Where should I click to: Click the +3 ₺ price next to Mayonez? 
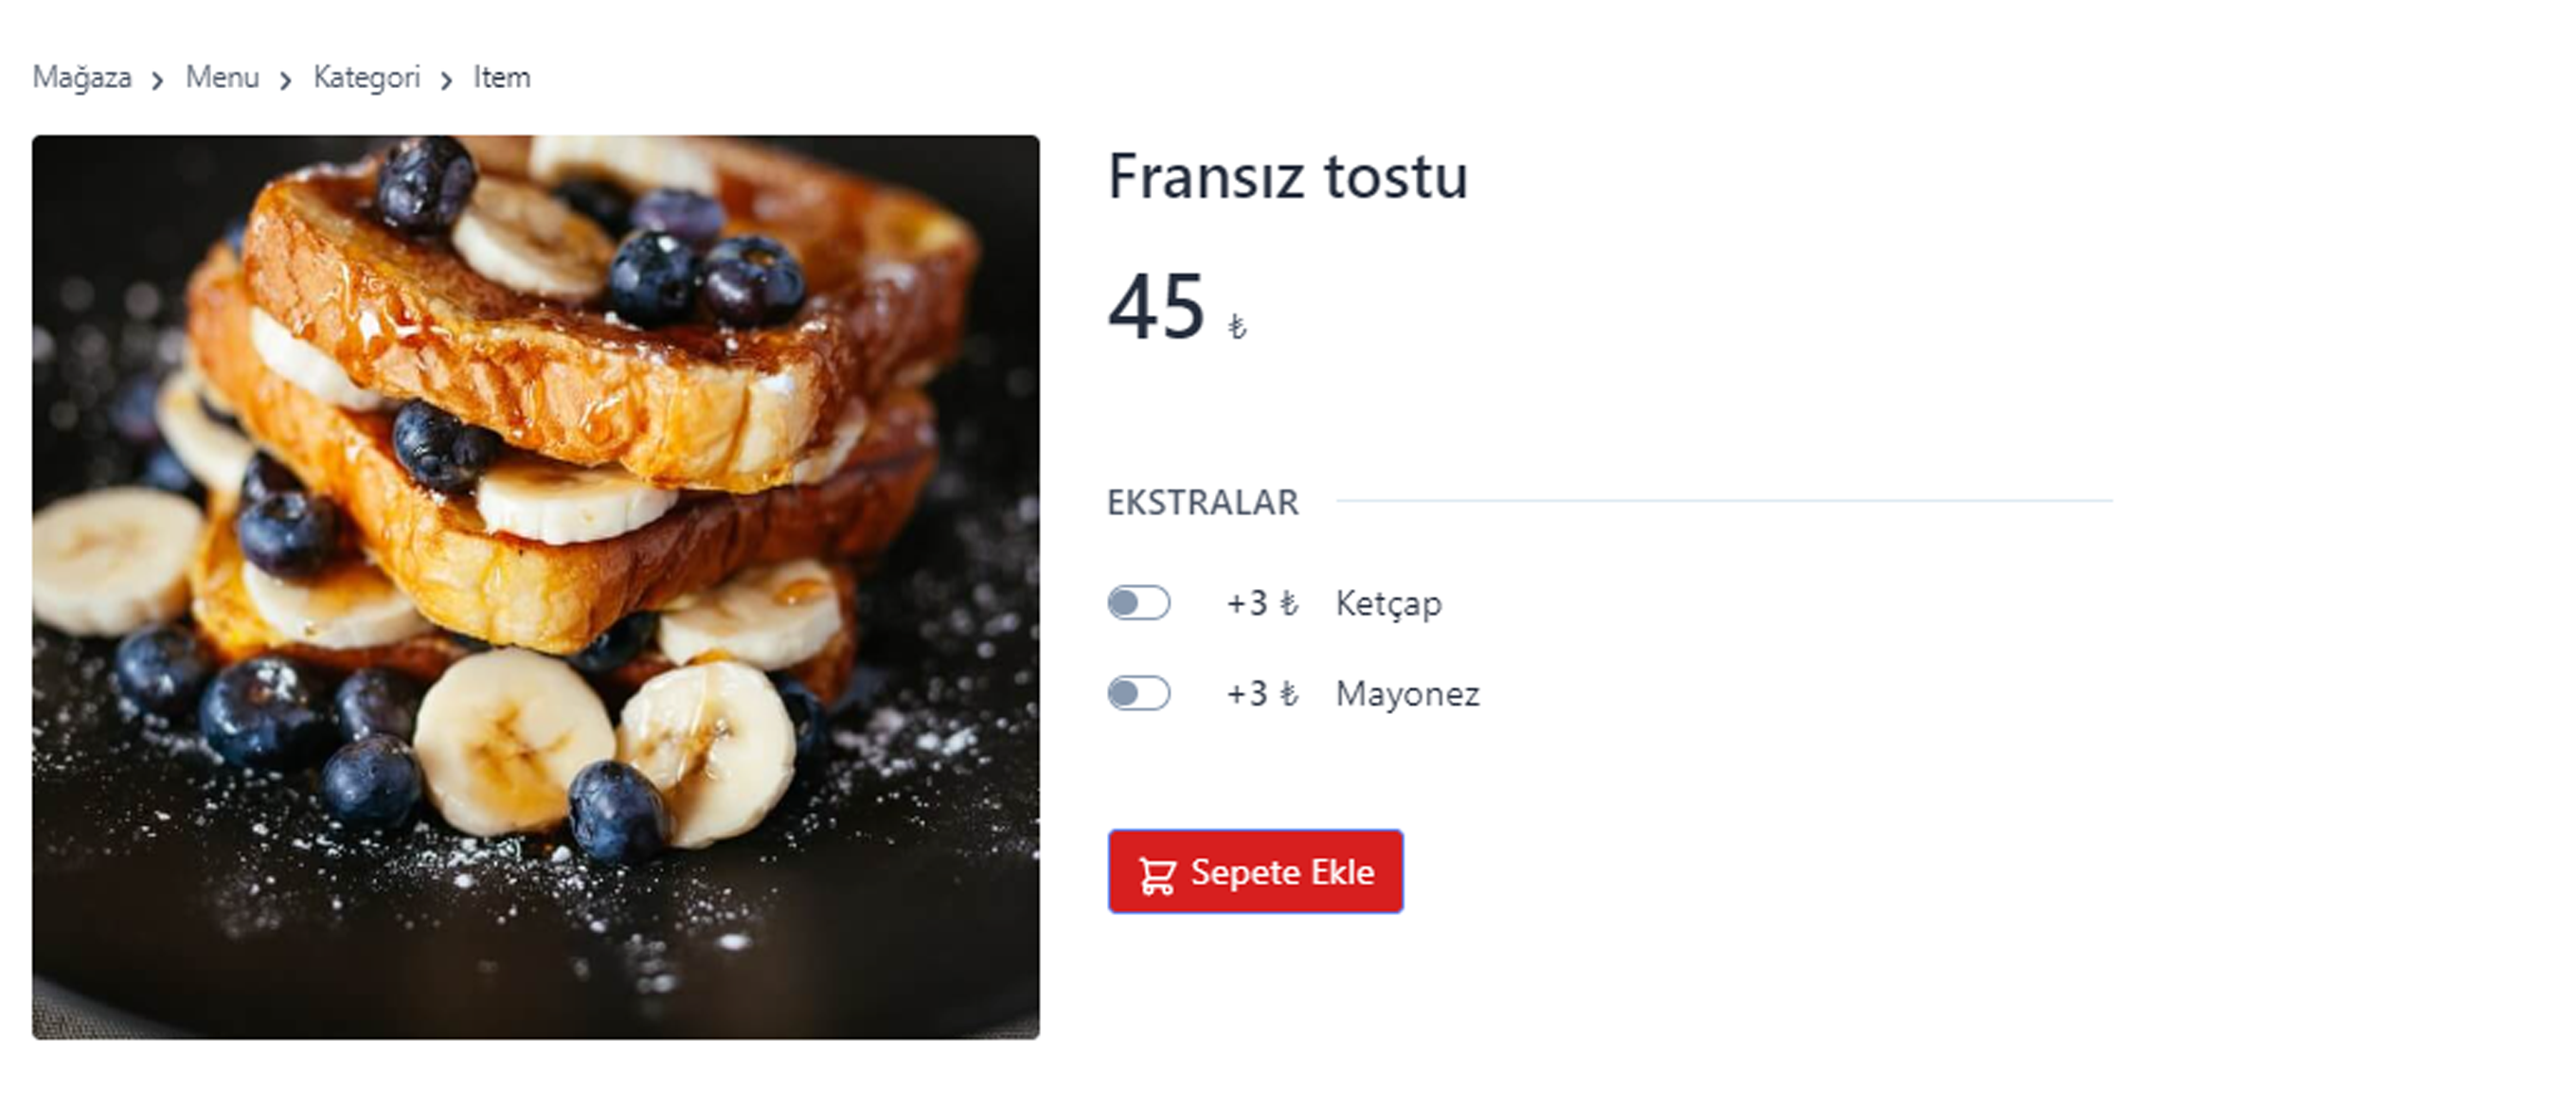[1262, 693]
